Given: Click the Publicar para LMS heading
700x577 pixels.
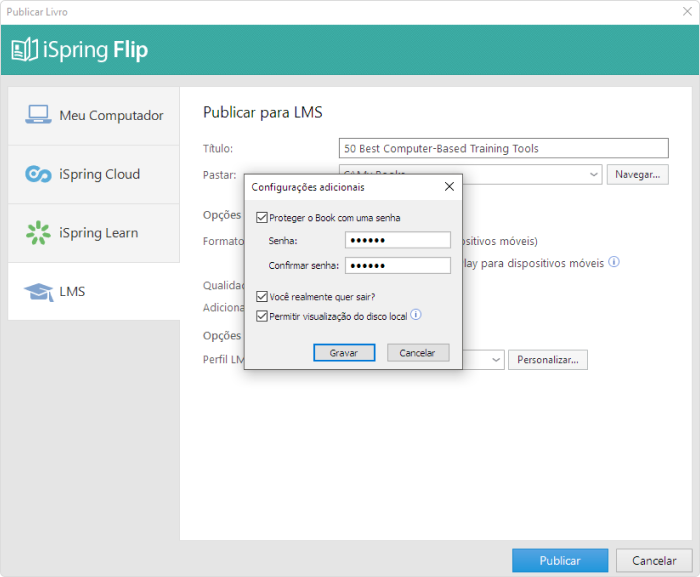Looking at the screenshot, I should pos(262,112).
